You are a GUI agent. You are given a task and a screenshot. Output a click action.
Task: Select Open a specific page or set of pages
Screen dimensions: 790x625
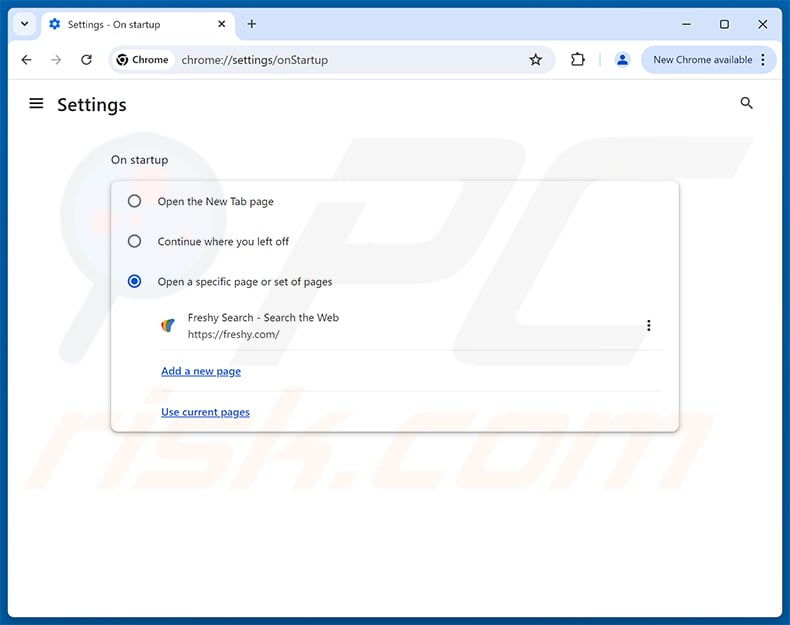tap(134, 281)
